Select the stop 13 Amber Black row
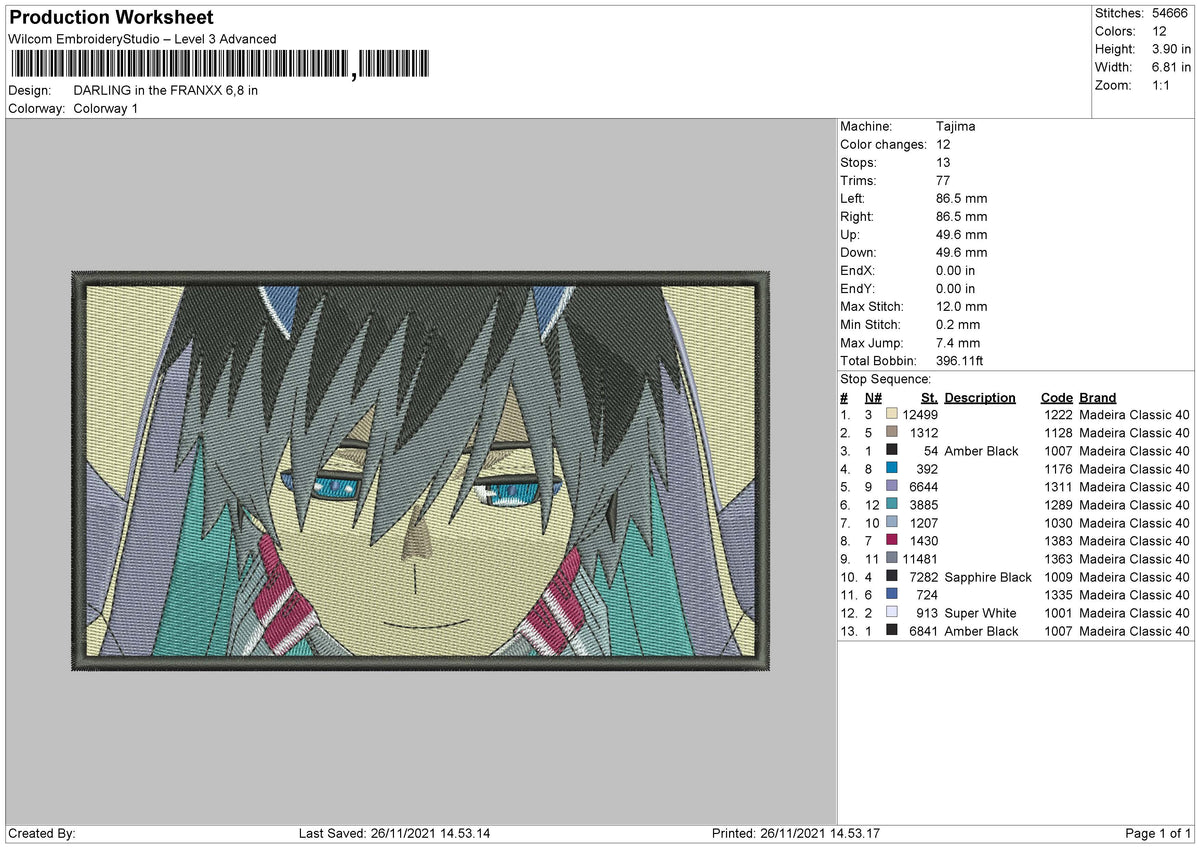This screenshot has width=1200, height=848. pos(1015,630)
